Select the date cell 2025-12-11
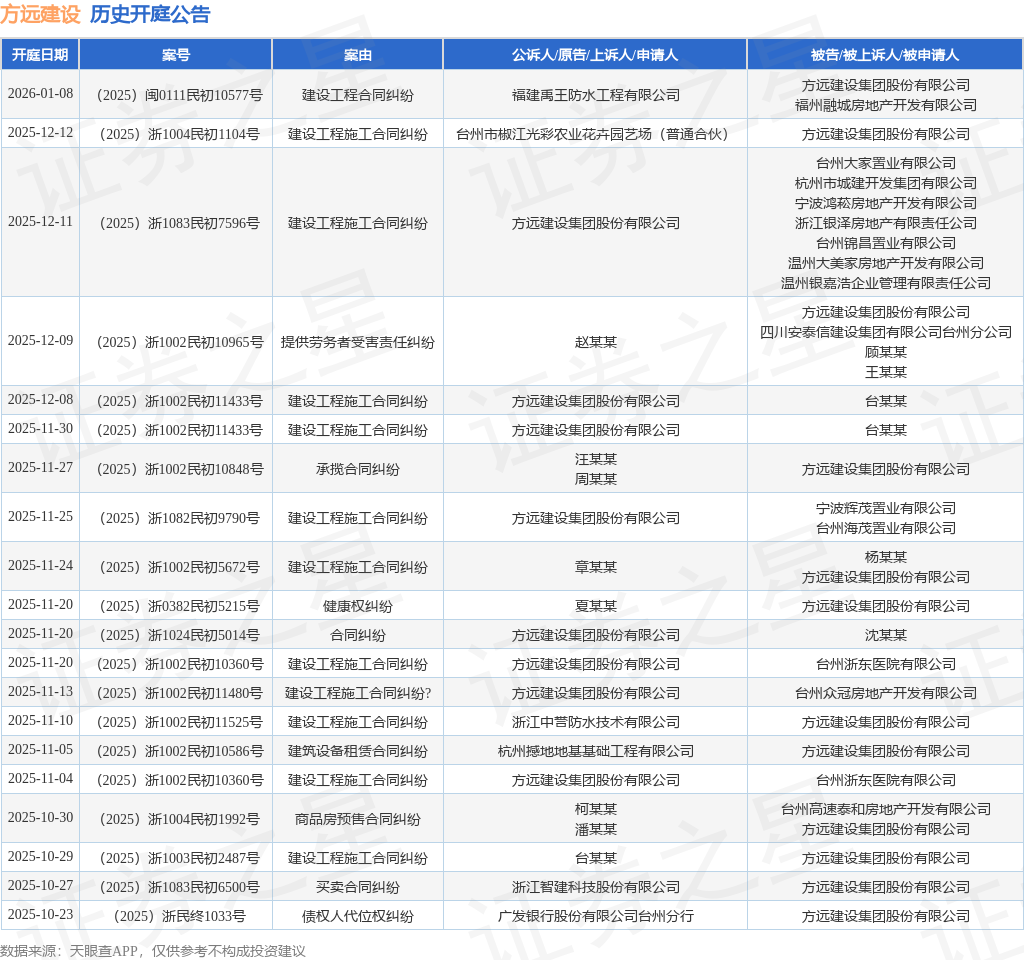 pyautogui.click(x=40, y=221)
